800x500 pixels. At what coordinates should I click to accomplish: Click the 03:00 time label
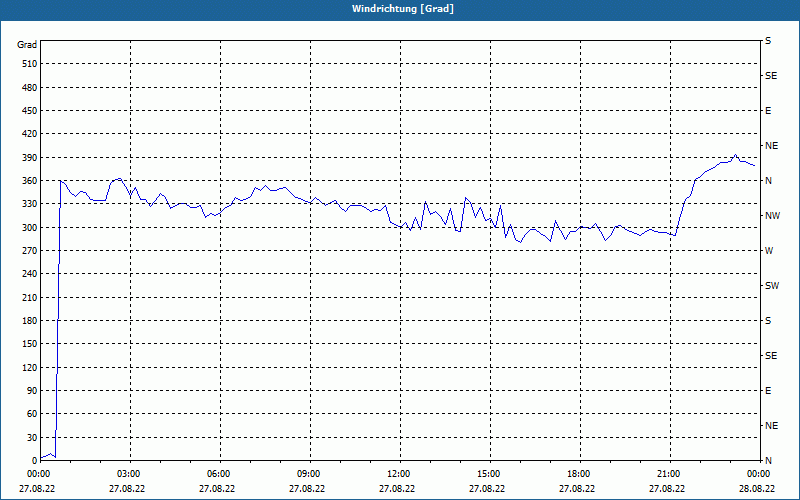point(127,474)
